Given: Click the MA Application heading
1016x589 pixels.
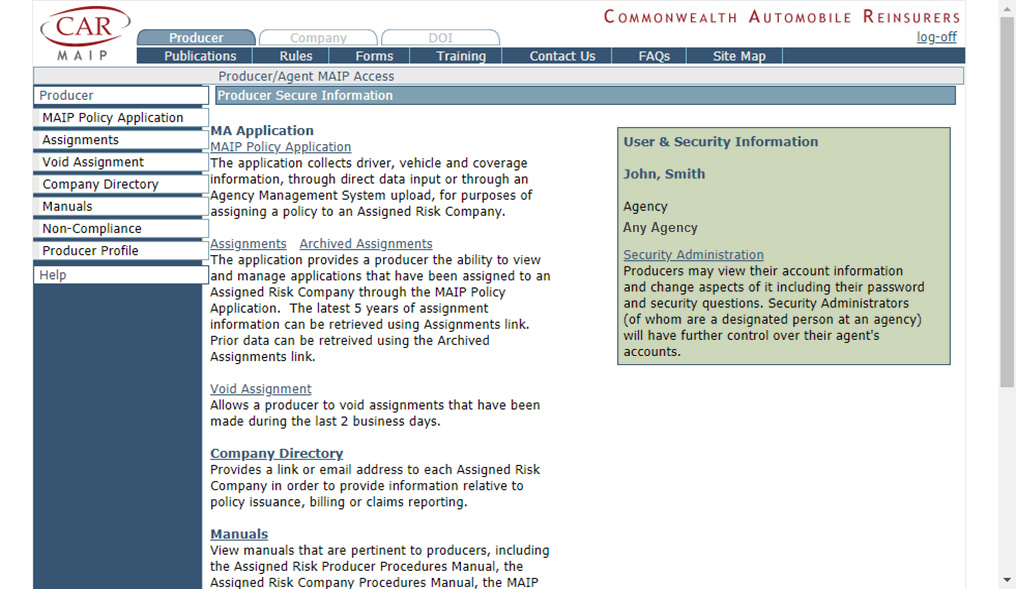Looking at the screenshot, I should 262,130.
